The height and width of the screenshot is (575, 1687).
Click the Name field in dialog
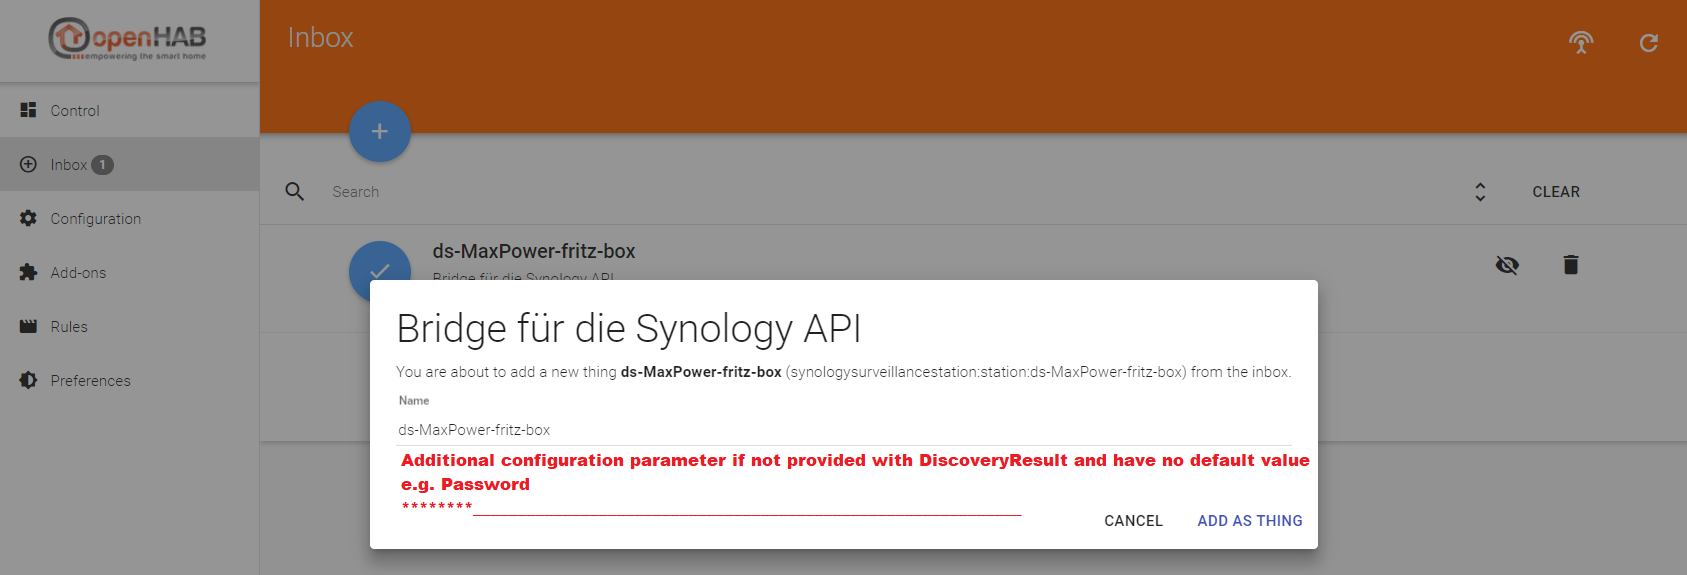pyautogui.click(x=843, y=430)
